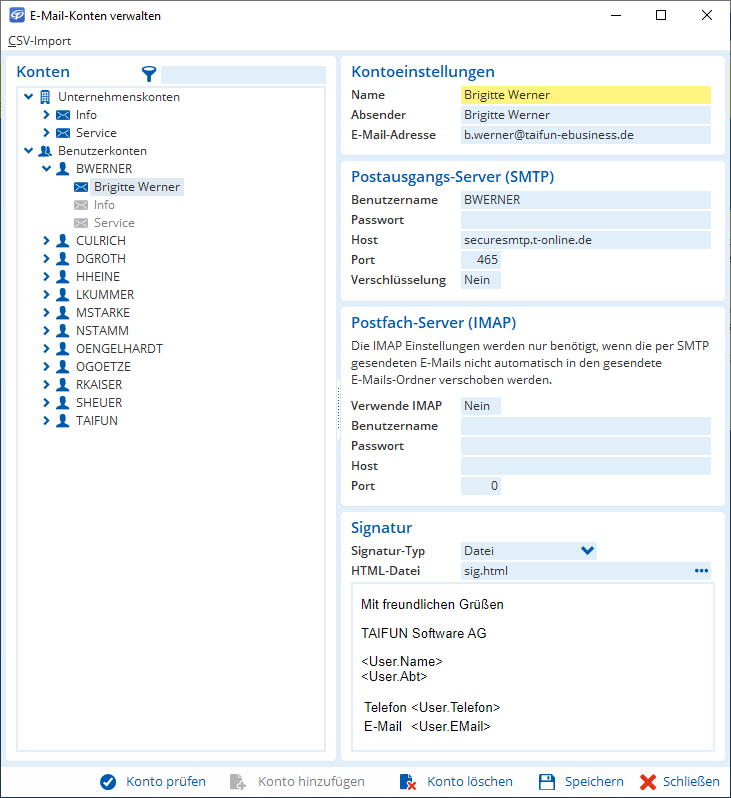Screen dimensions: 731x798
Task: Browse for HTML file via ellipsis button
Action: (x=701, y=571)
